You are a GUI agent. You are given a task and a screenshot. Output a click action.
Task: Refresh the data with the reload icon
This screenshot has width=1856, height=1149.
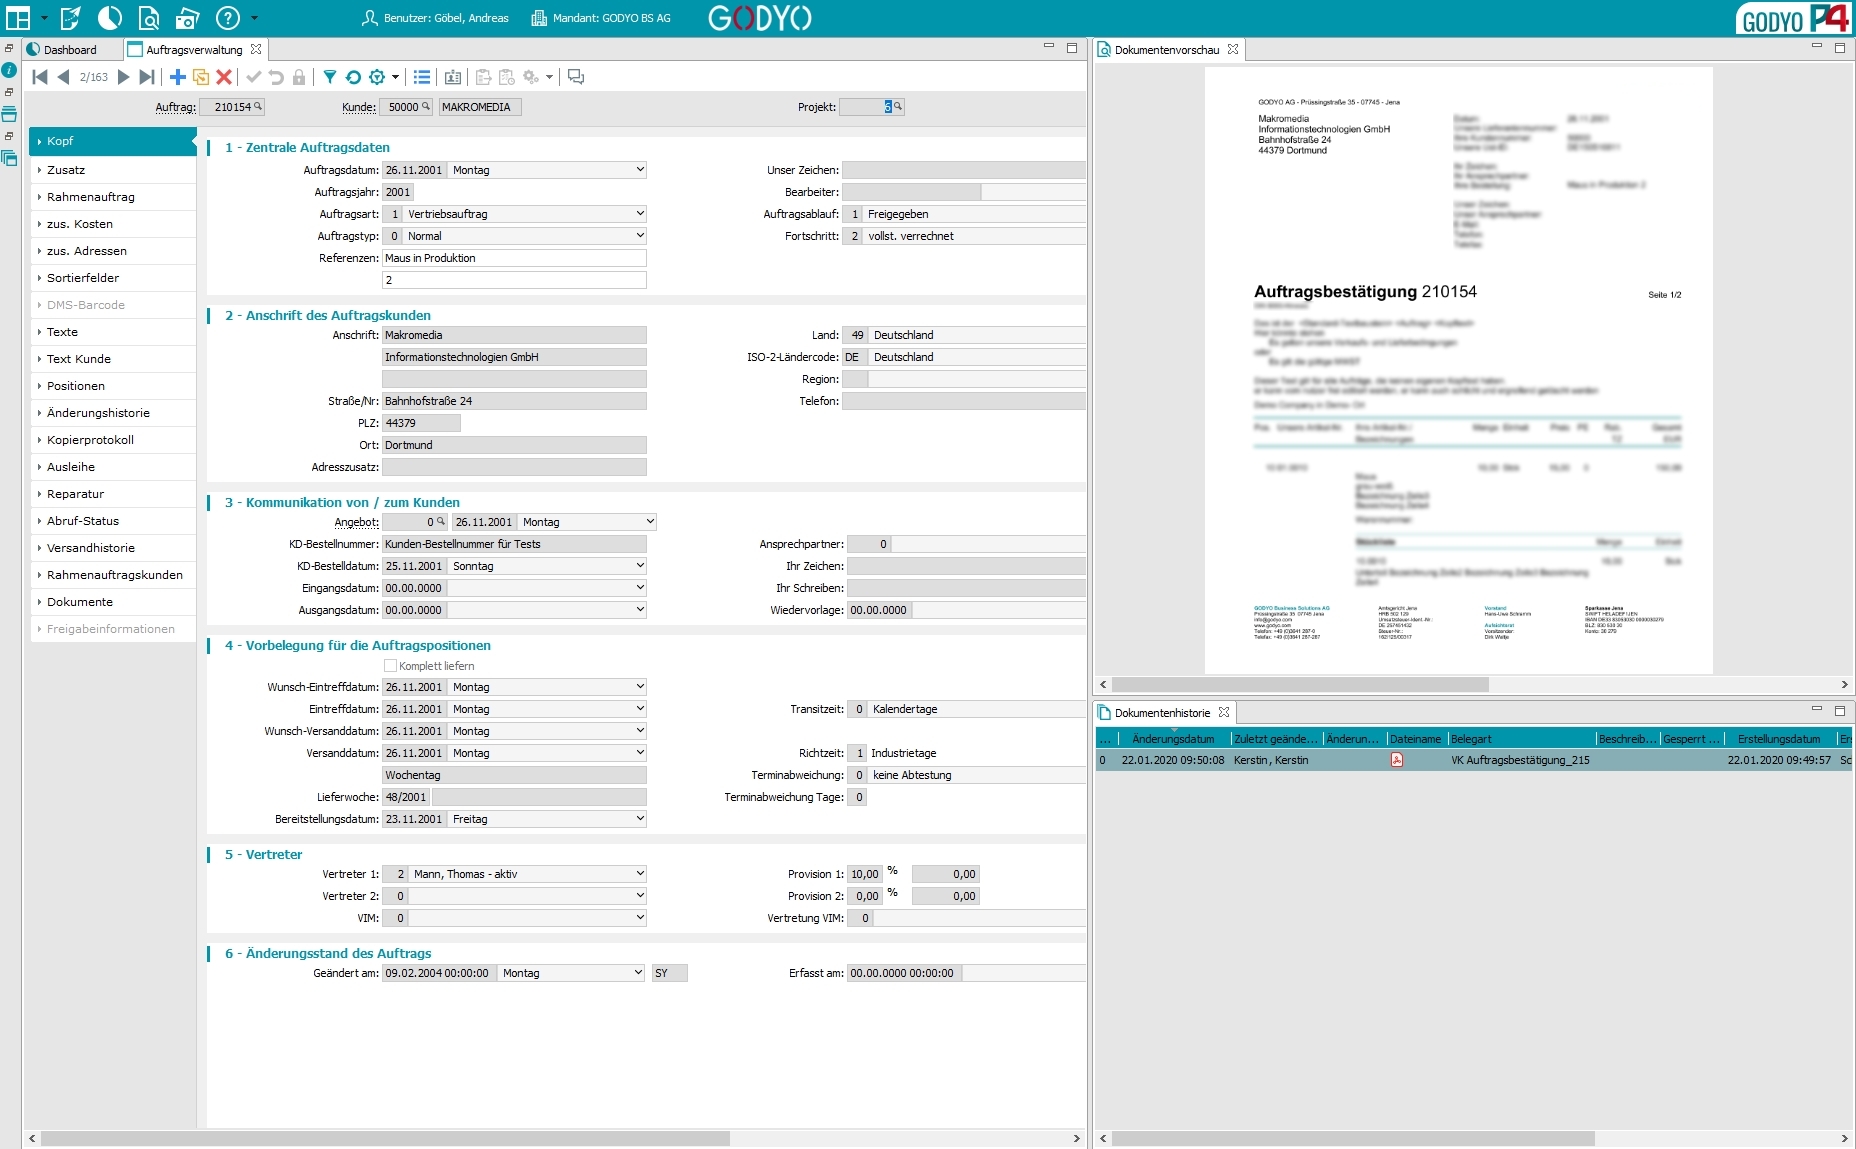[x=353, y=77]
